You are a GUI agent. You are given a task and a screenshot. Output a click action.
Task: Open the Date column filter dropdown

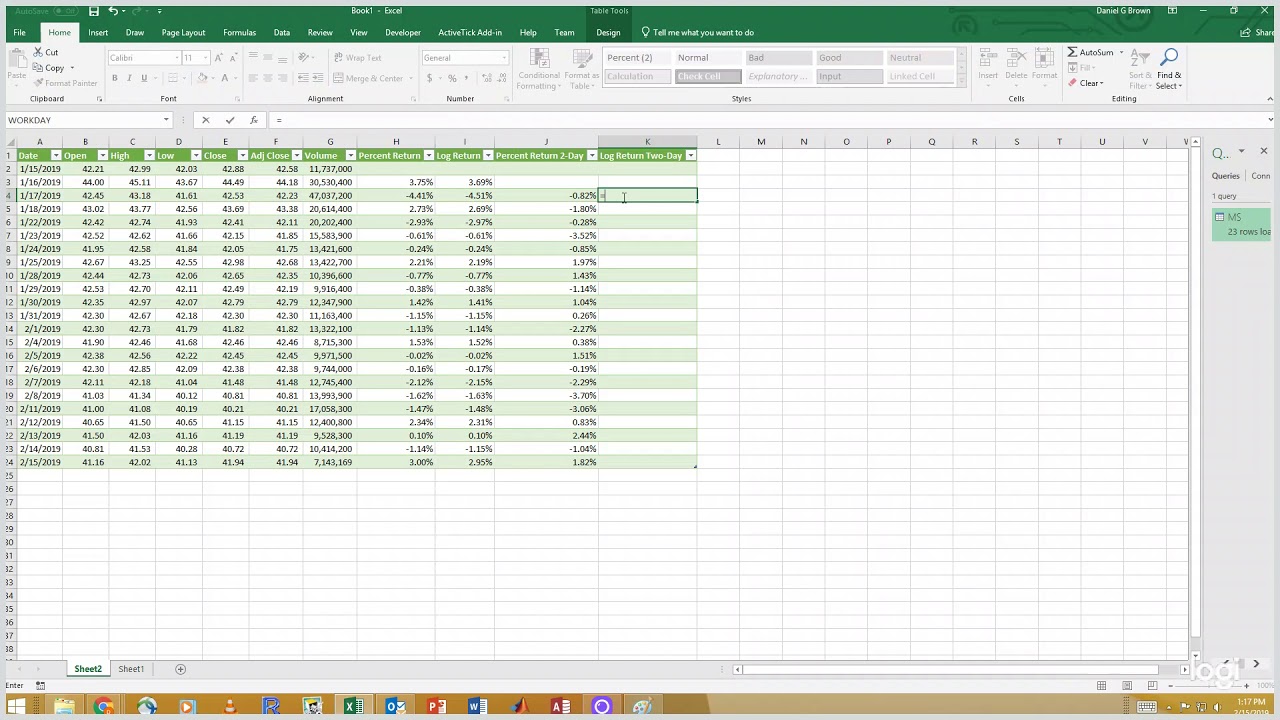coord(55,156)
